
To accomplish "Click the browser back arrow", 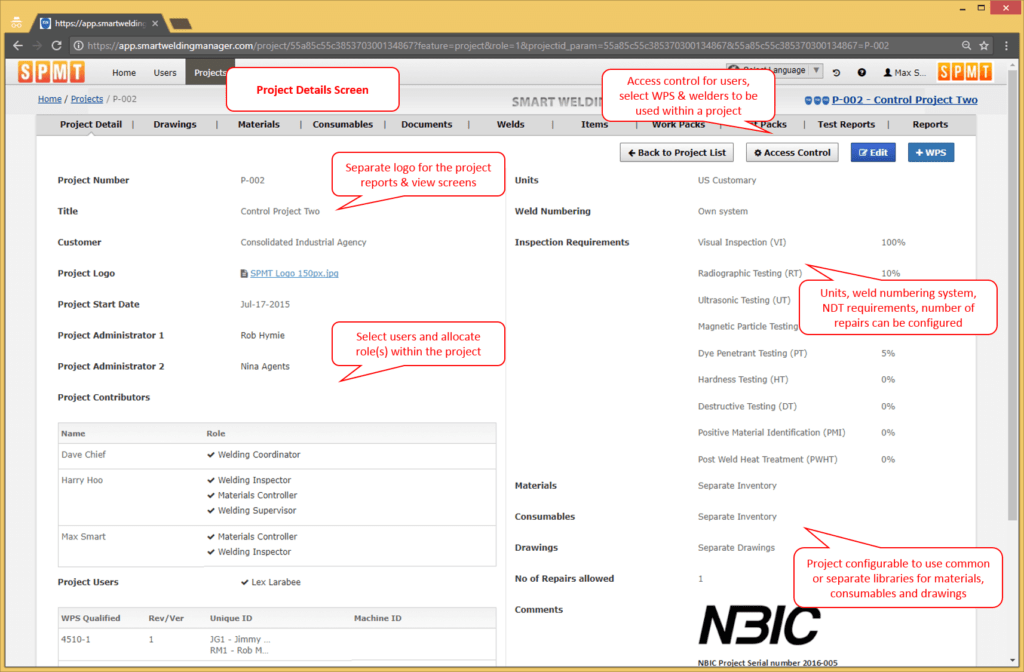I will [x=18, y=46].
